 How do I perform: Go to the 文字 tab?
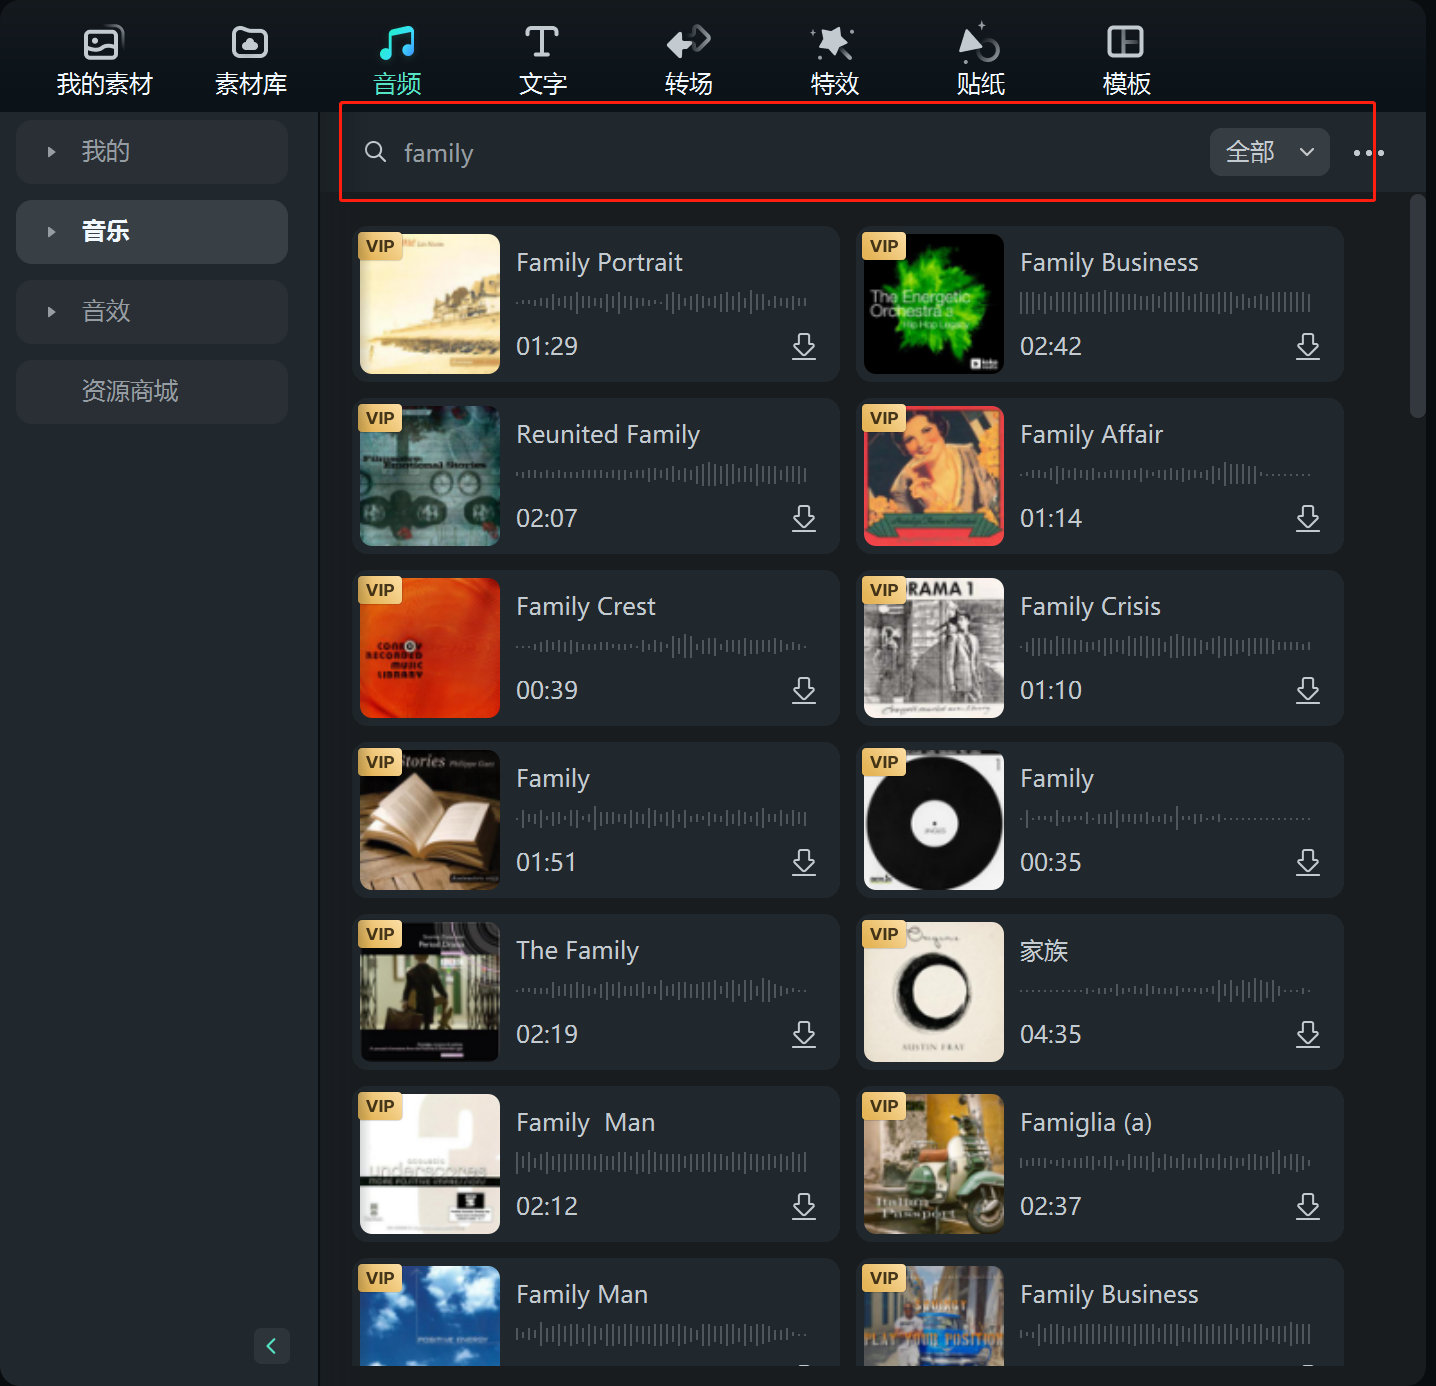pyautogui.click(x=542, y=60)
